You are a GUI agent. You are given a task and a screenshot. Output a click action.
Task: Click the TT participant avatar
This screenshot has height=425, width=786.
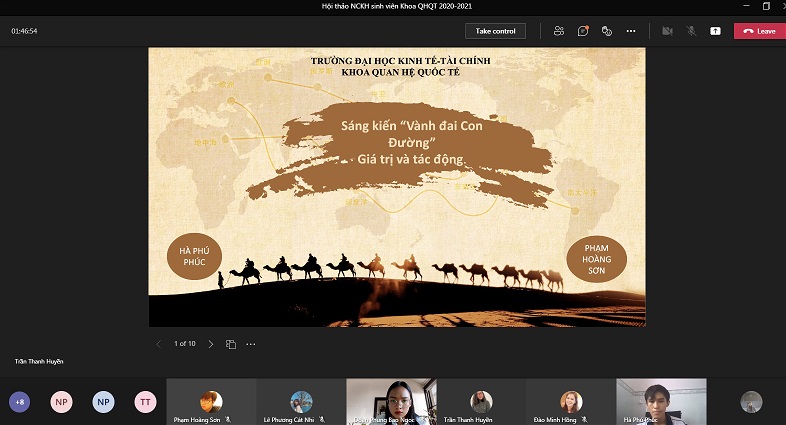[x=146, y=401]
